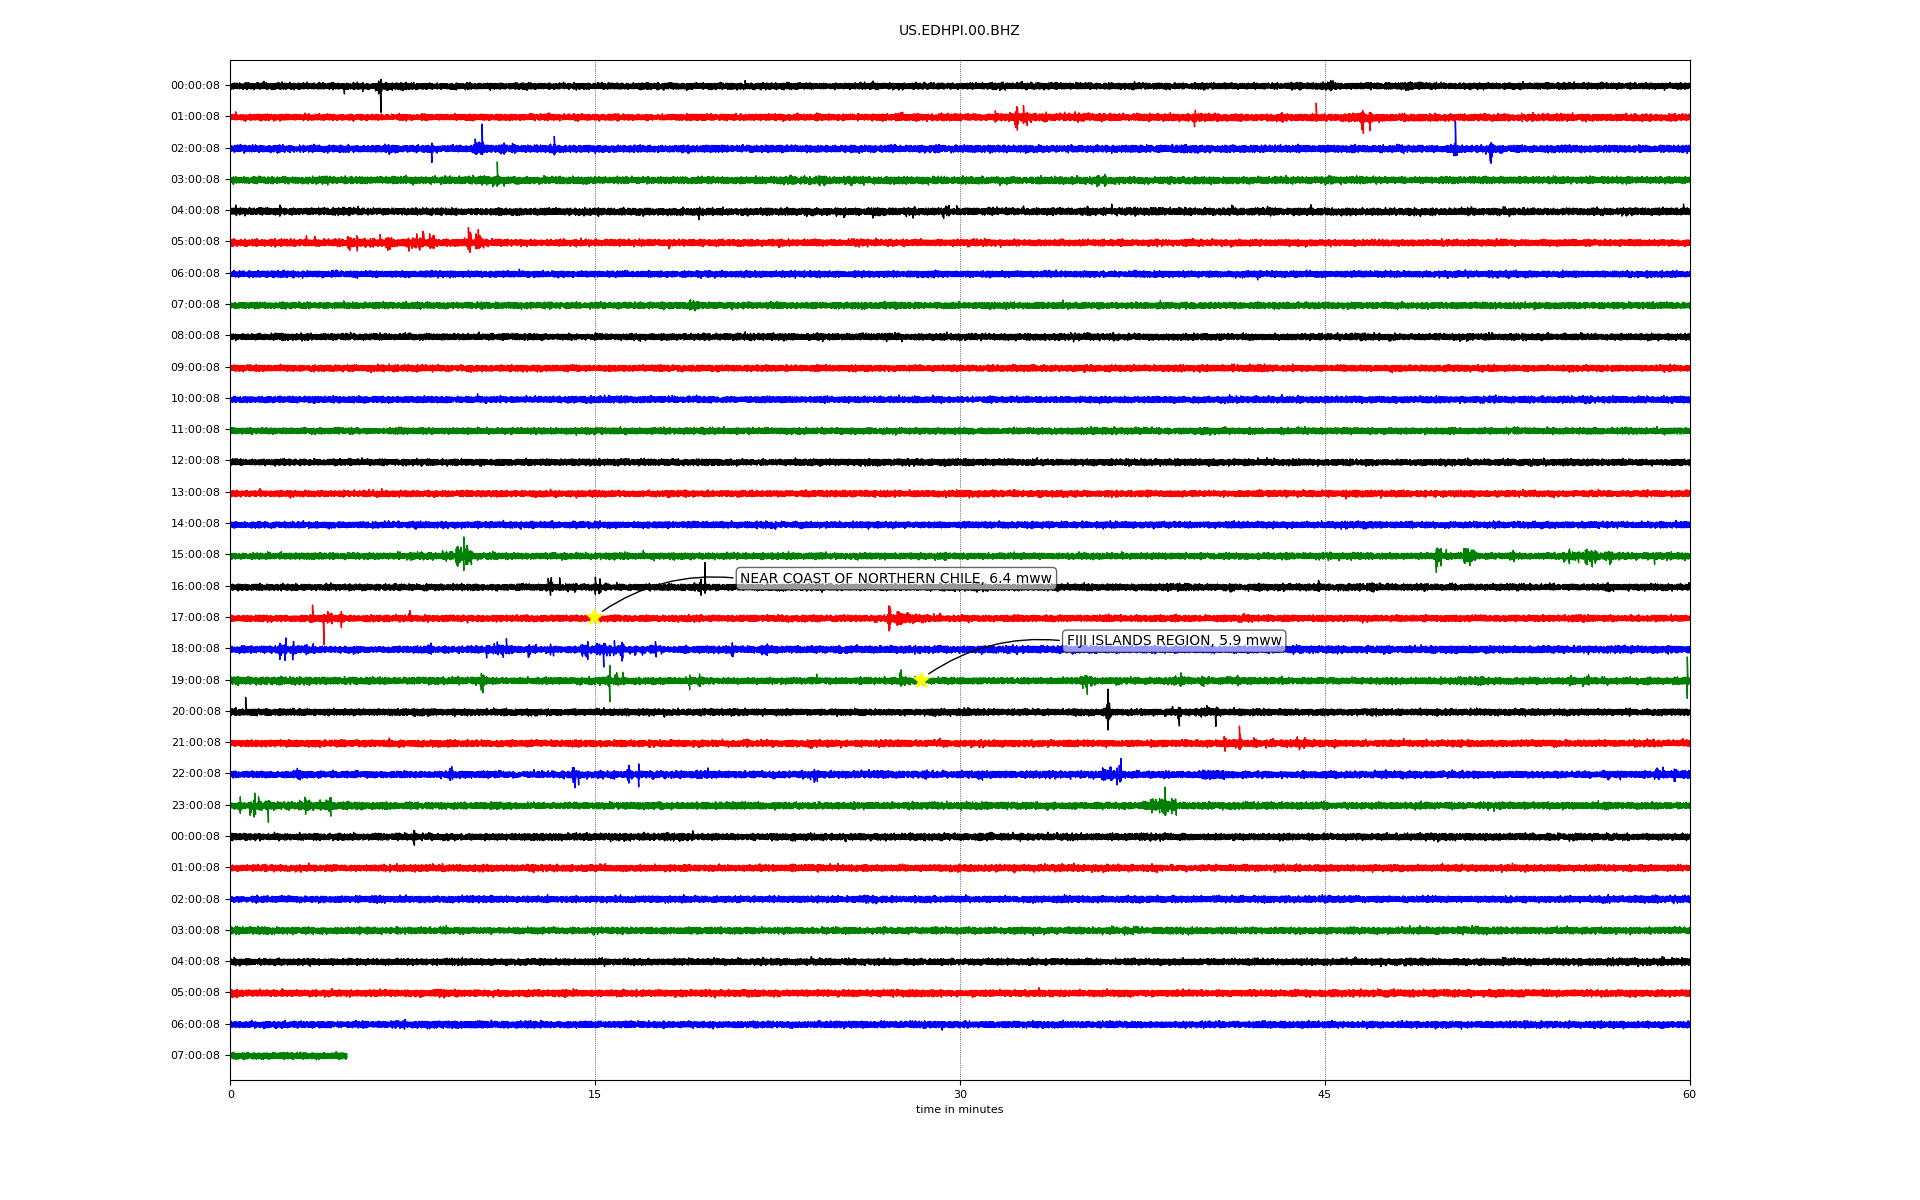The height and width of the screenshot is (1200, 1920).
Task: Select the FIJI ISLANDS REGION 5.9 mww annotation
Action: point(1174,641)
